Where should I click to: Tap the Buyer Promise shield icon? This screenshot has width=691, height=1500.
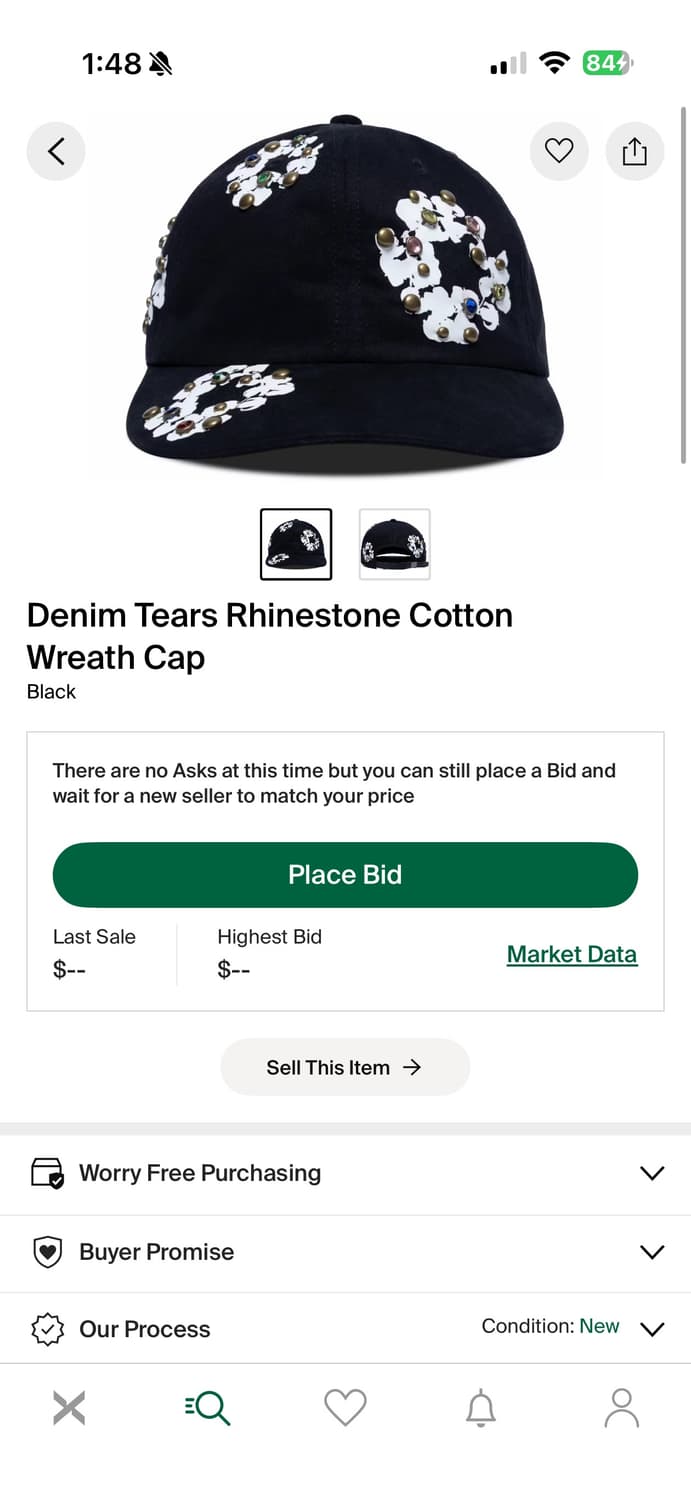click(x=48, y=1252)
